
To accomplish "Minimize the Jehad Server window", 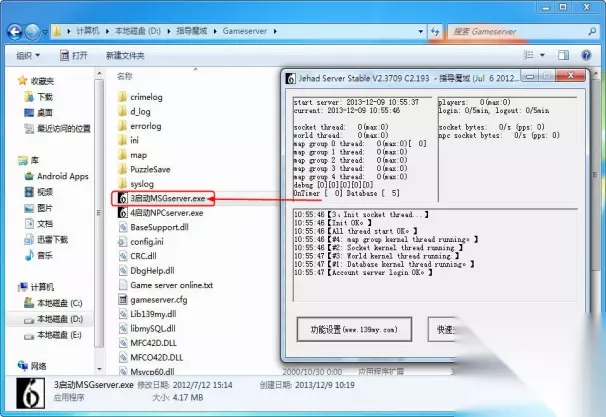I will 530,77.
